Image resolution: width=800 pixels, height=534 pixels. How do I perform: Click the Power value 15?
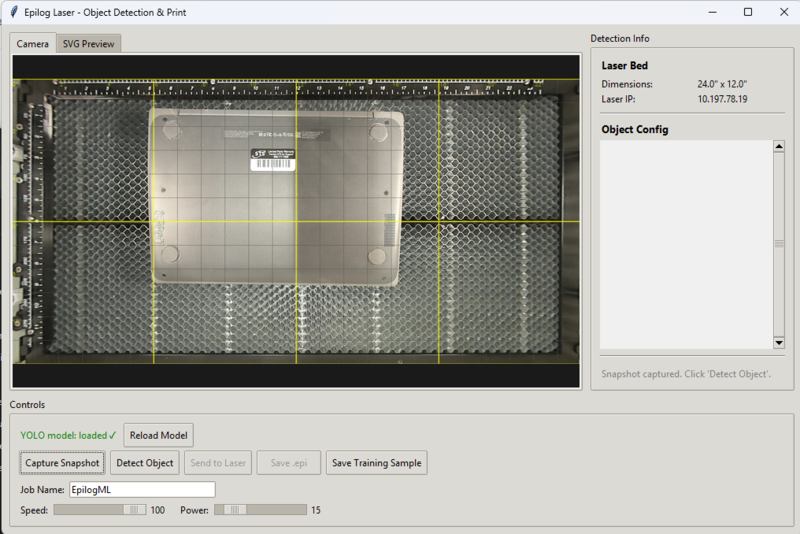coord(316,510)
